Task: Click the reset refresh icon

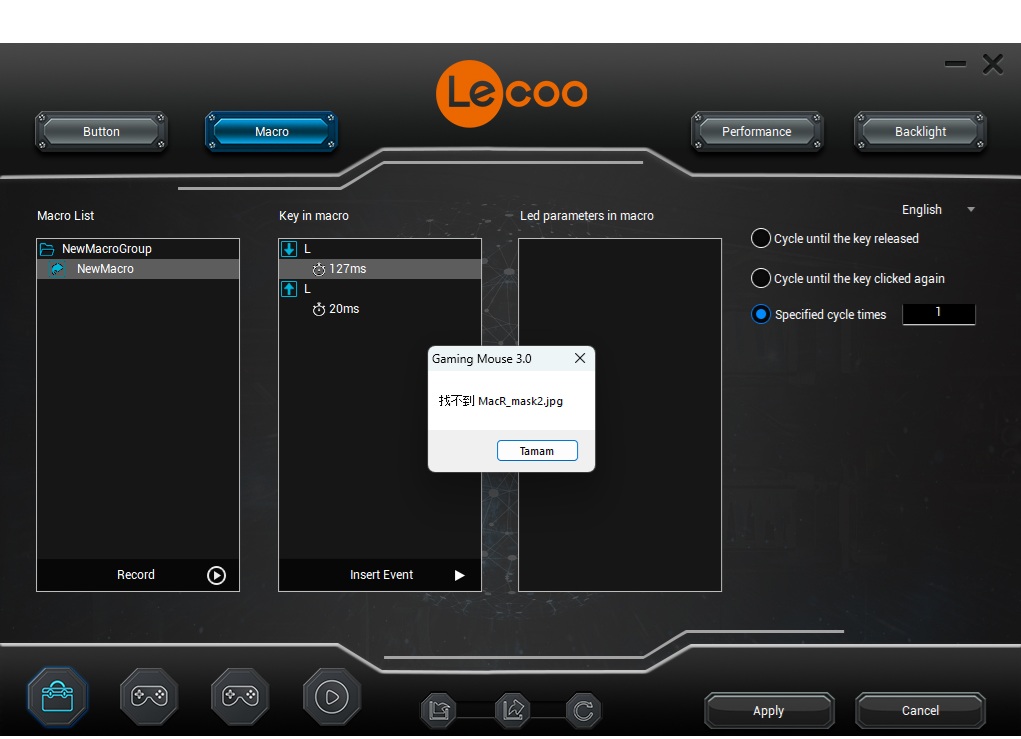Action: (583, 710)
